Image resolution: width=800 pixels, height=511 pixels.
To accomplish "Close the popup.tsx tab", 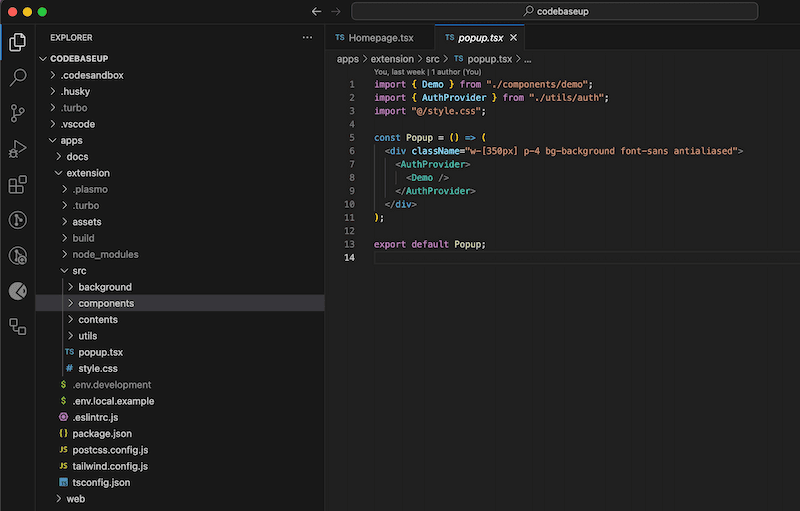I will tap(513, 38).
